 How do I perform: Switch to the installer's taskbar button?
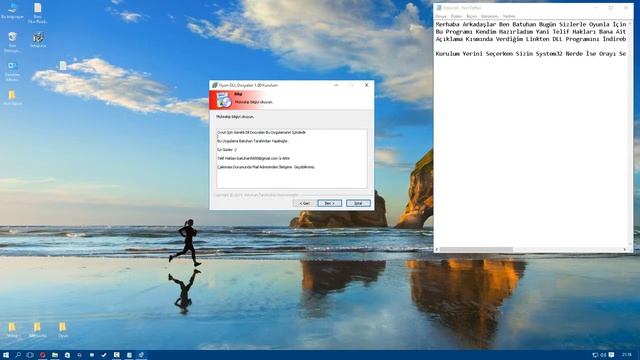click(x=141, y=355)
